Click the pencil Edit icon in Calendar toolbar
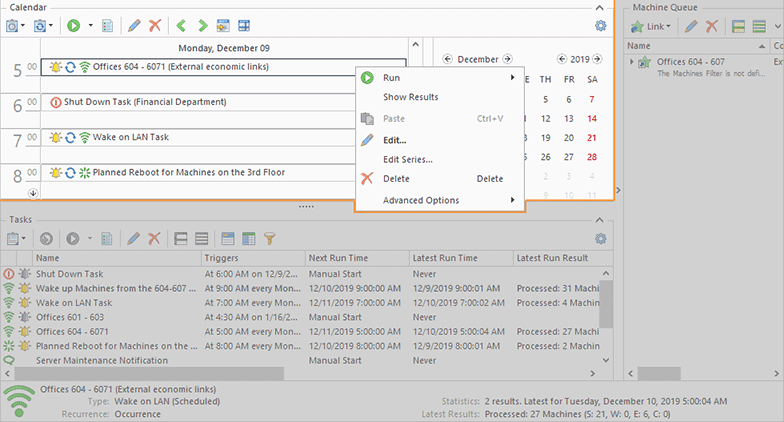The height and width of the screenshot is (422, 784). pyautogui.click(x=134, y=25)
